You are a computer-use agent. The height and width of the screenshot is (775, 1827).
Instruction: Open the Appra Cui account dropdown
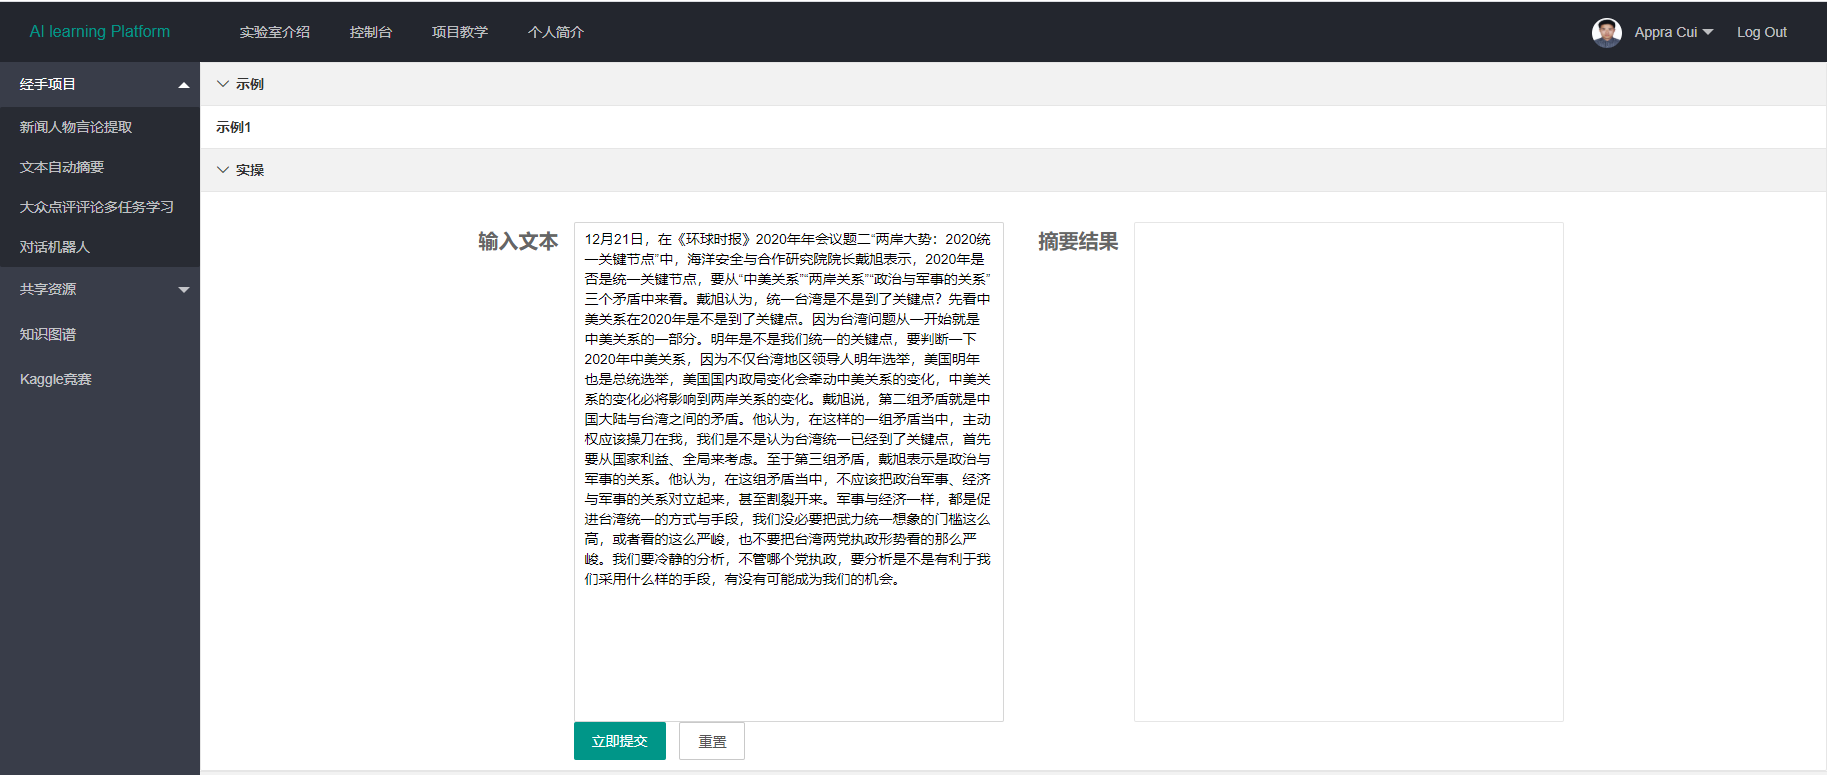1673,32
